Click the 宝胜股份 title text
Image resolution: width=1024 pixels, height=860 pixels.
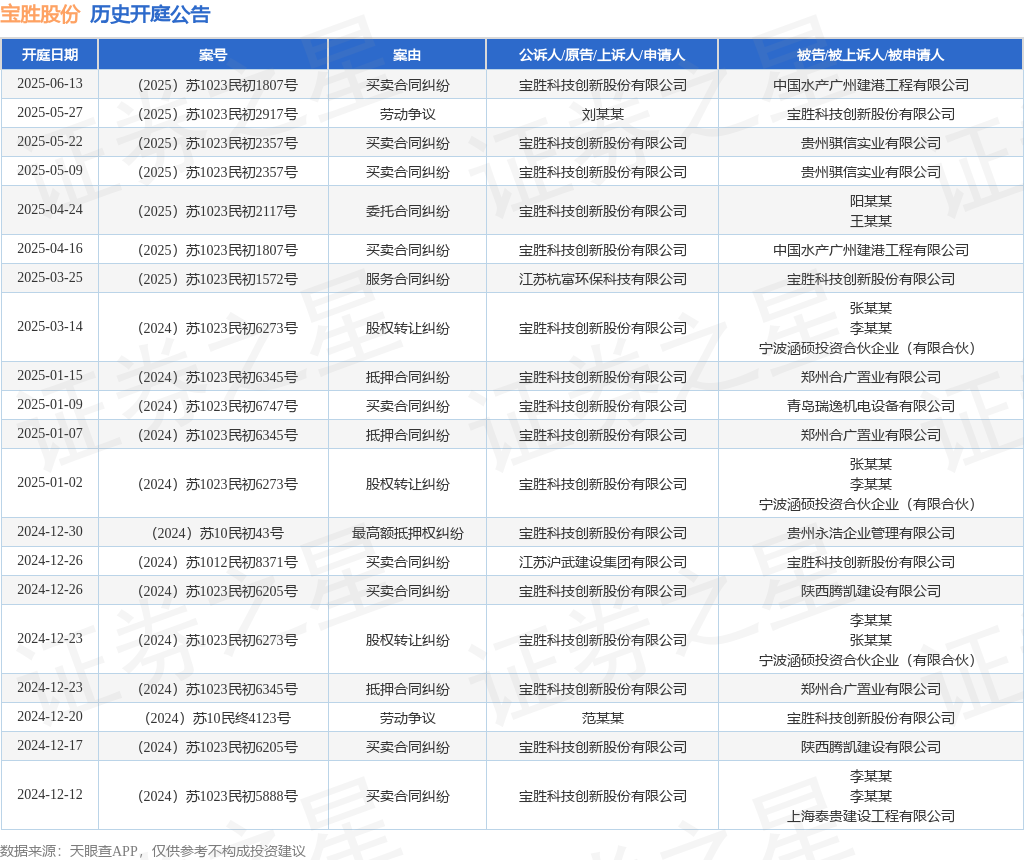pos(40,14)
